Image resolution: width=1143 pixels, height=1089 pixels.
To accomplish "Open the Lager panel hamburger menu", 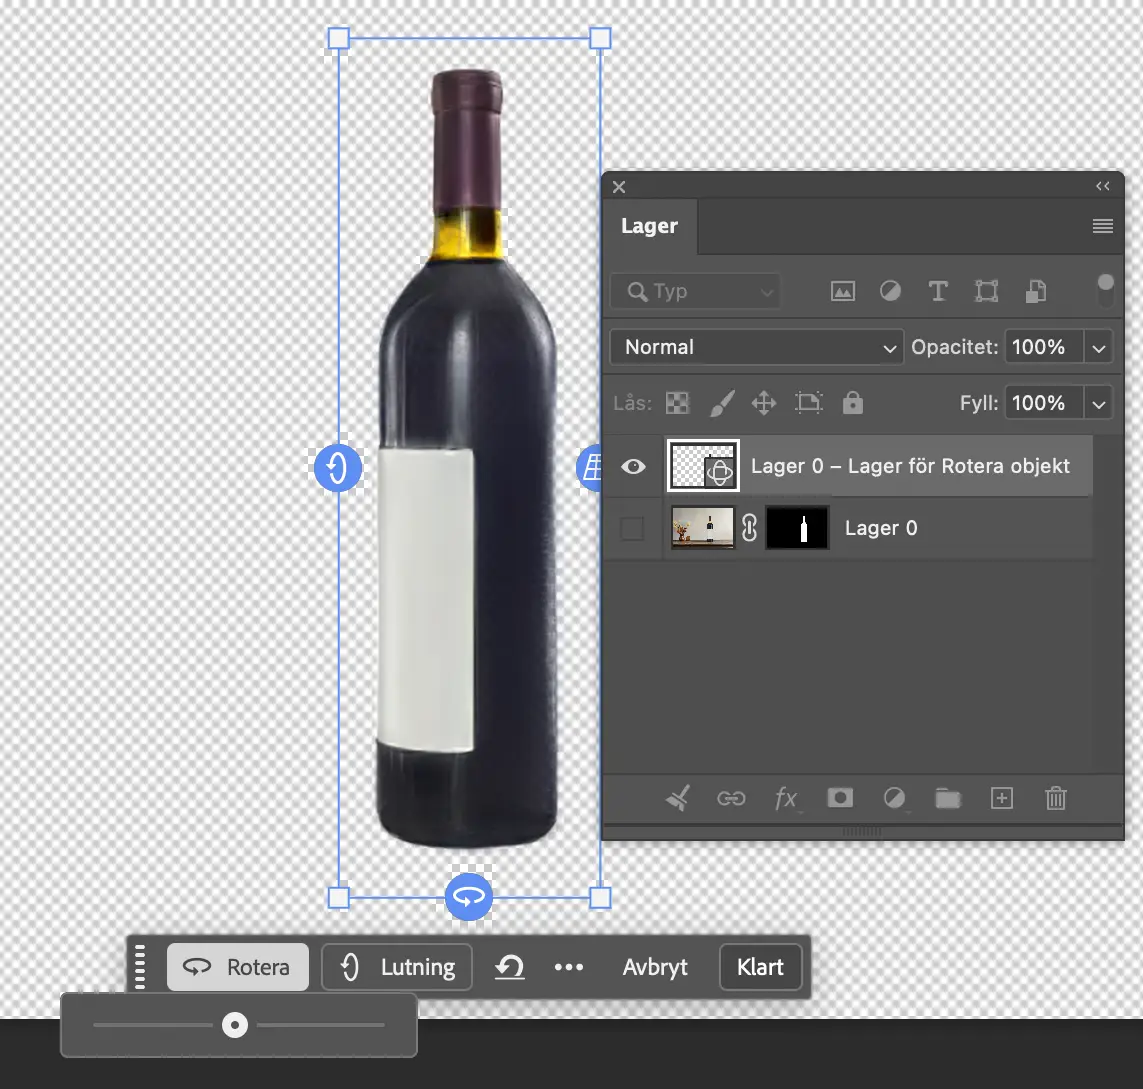I will point(1102,226).
